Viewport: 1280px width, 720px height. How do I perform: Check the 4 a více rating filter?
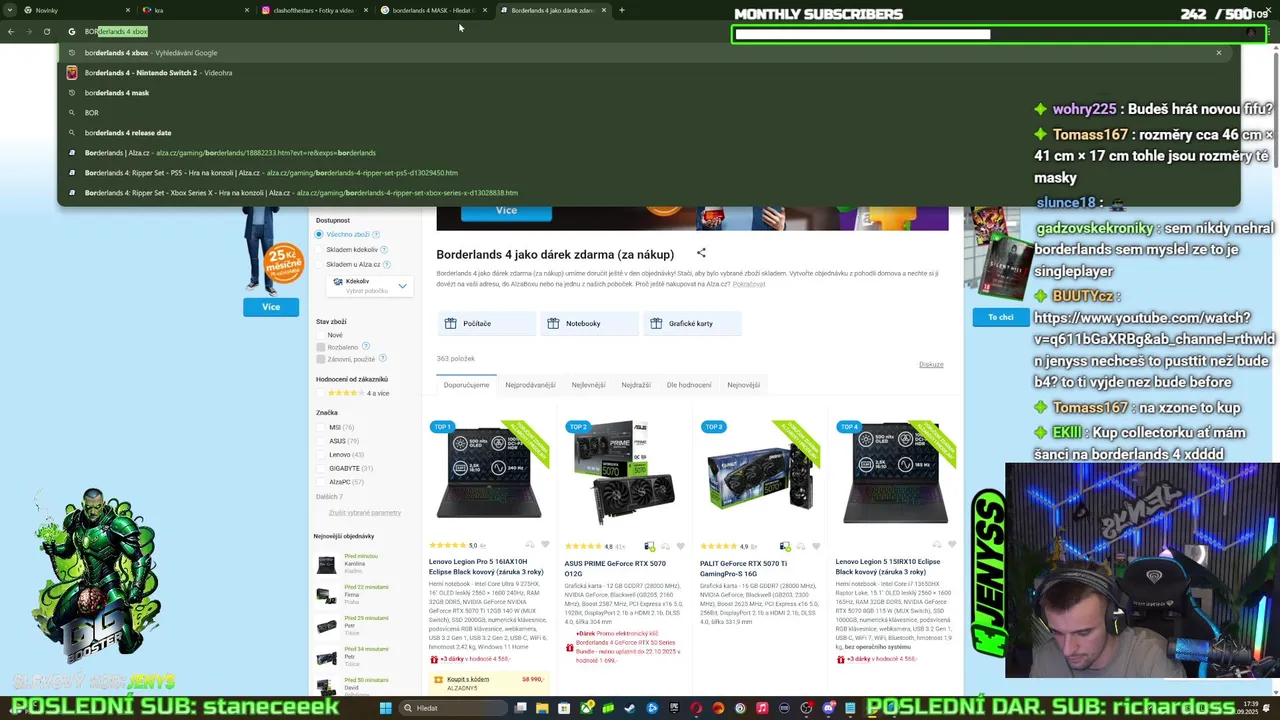click(x=321, y=393)
